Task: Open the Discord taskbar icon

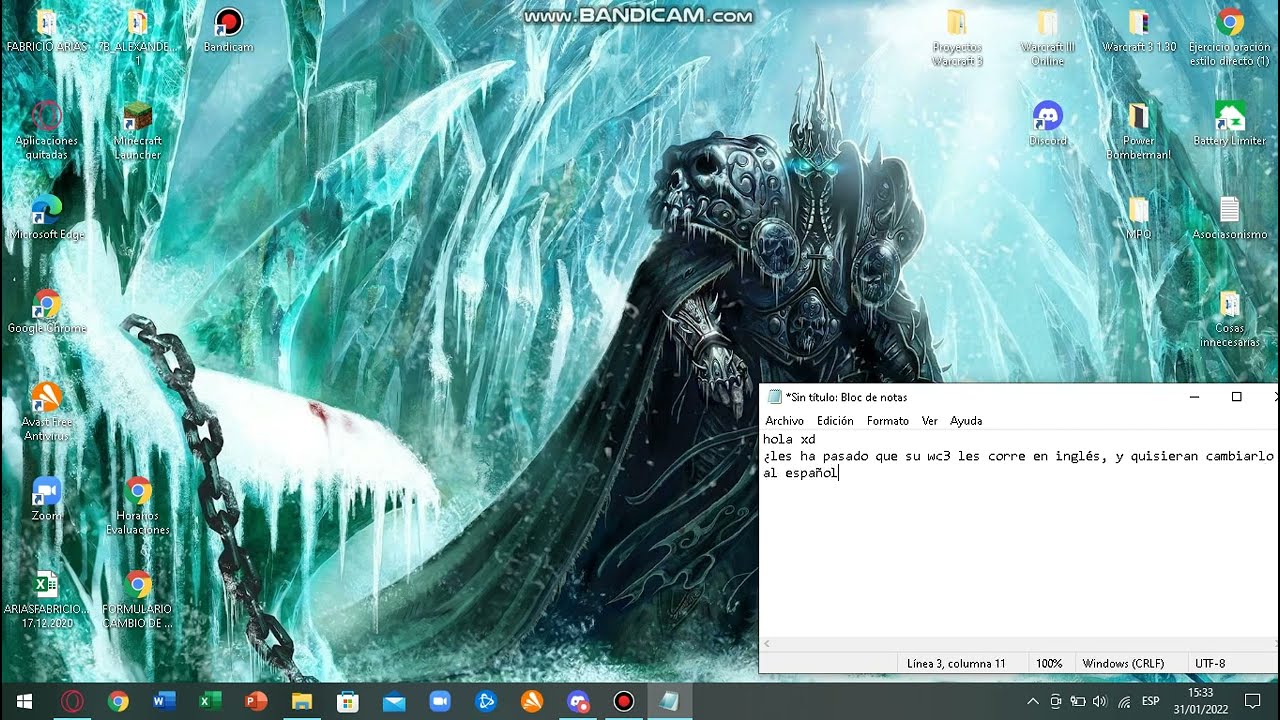Action: coord(578,701)
